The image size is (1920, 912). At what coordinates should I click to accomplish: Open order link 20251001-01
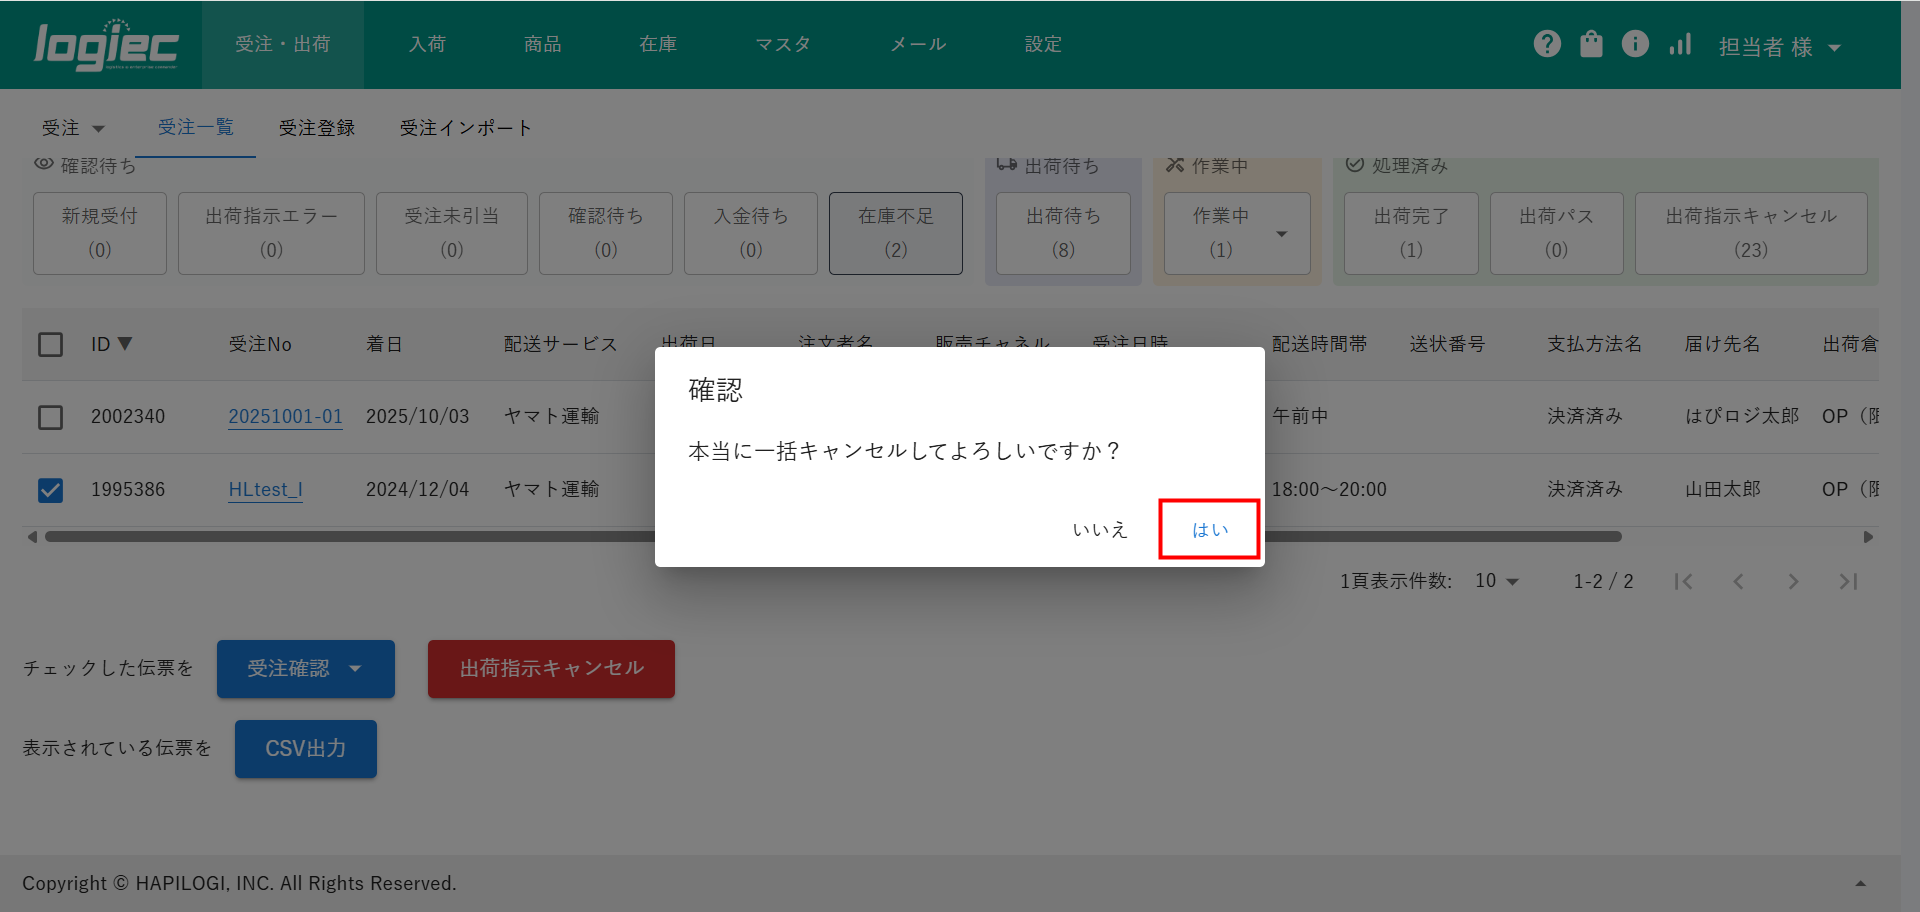[285, 417]
